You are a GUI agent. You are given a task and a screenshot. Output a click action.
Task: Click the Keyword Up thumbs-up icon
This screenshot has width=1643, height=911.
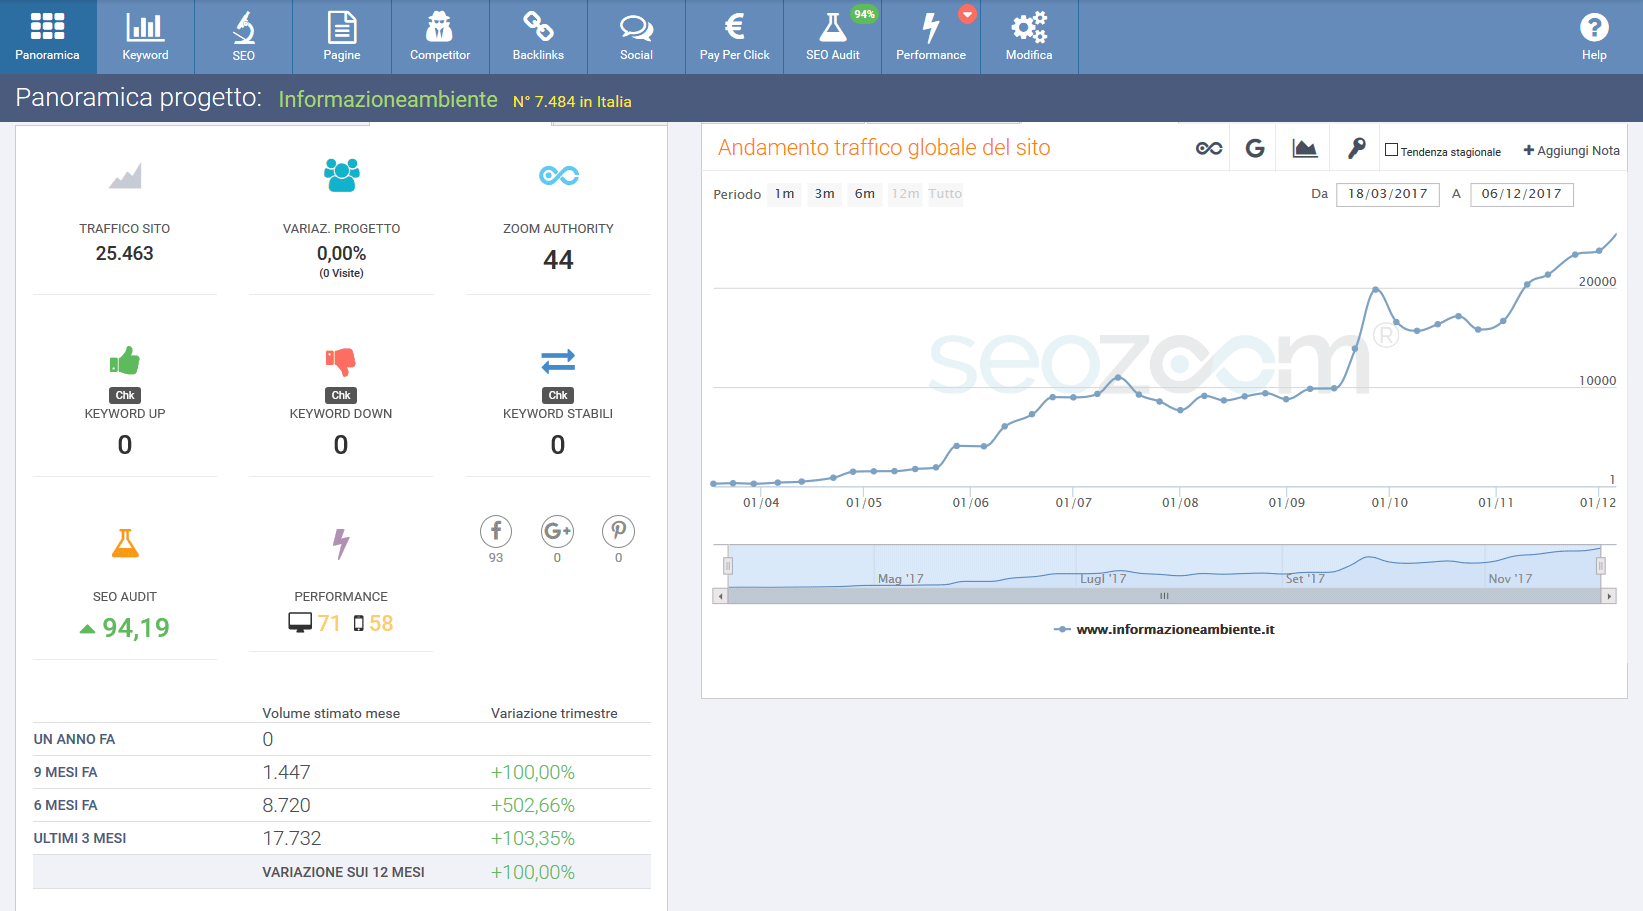pyautogui.click(x=125, y=360)
